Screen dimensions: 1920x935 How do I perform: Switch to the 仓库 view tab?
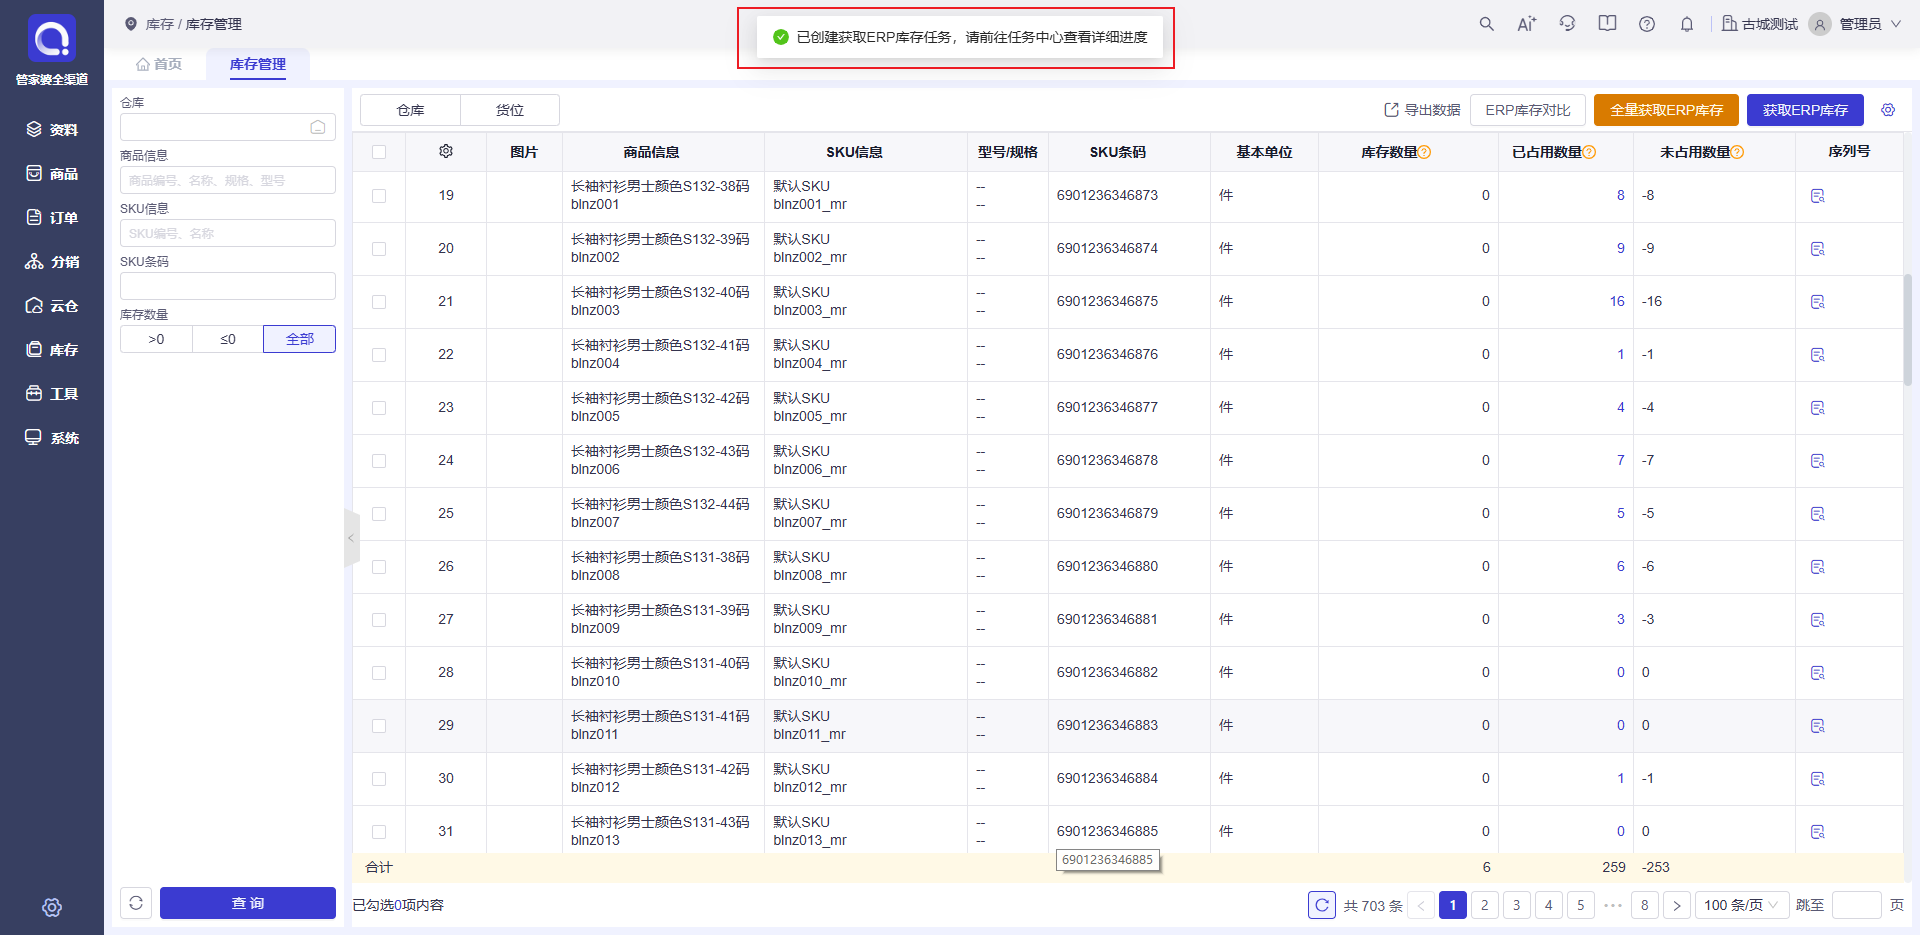[x=410, y=110]
